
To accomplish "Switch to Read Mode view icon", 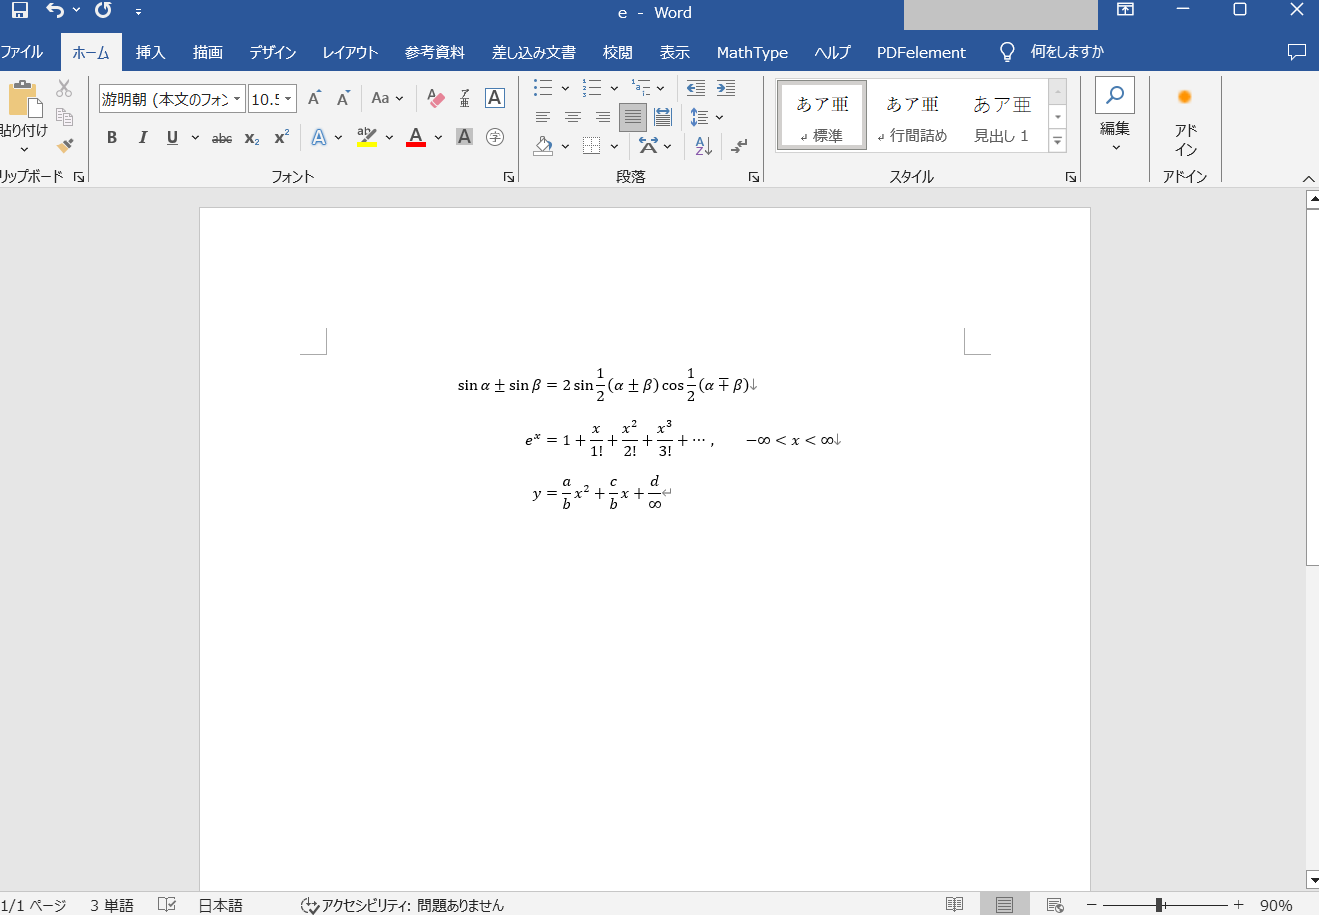I will click(955, 904).
